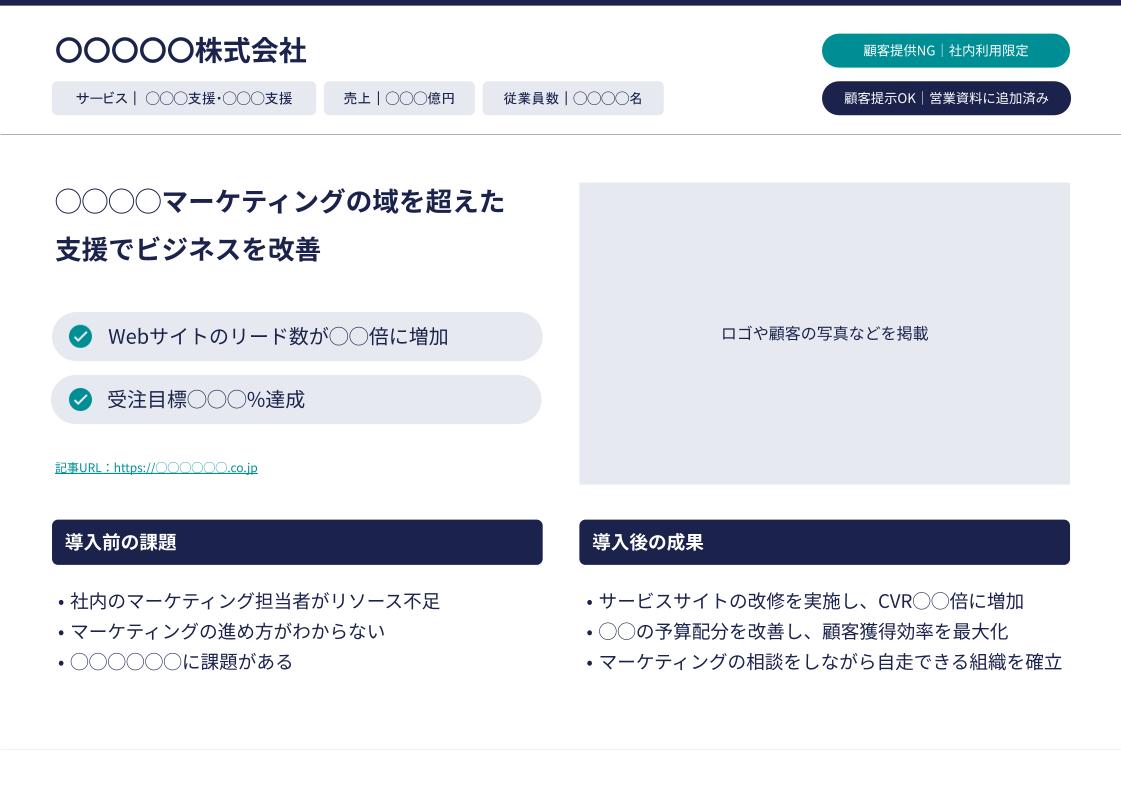The height and width of the screenshot is (793, 1121).
Task: Select the 従業員数 tag
Action: tap(572, 98)
